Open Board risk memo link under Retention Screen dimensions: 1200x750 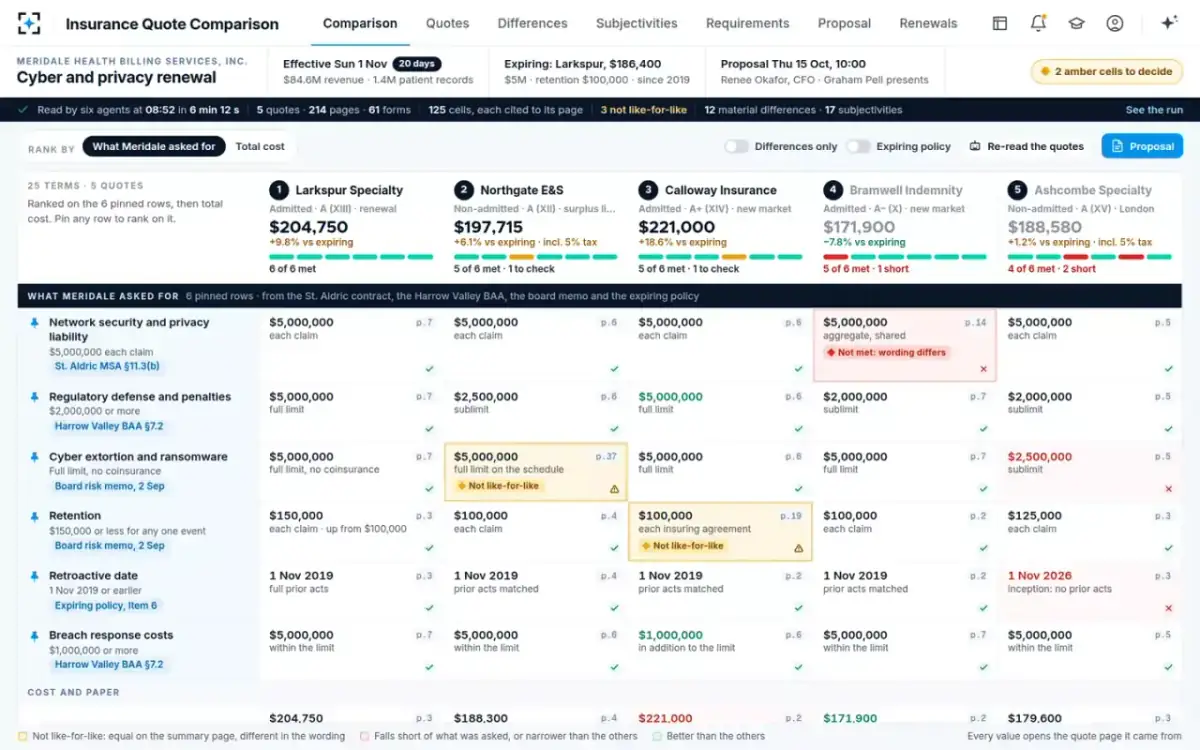click(x=110, y=545)
